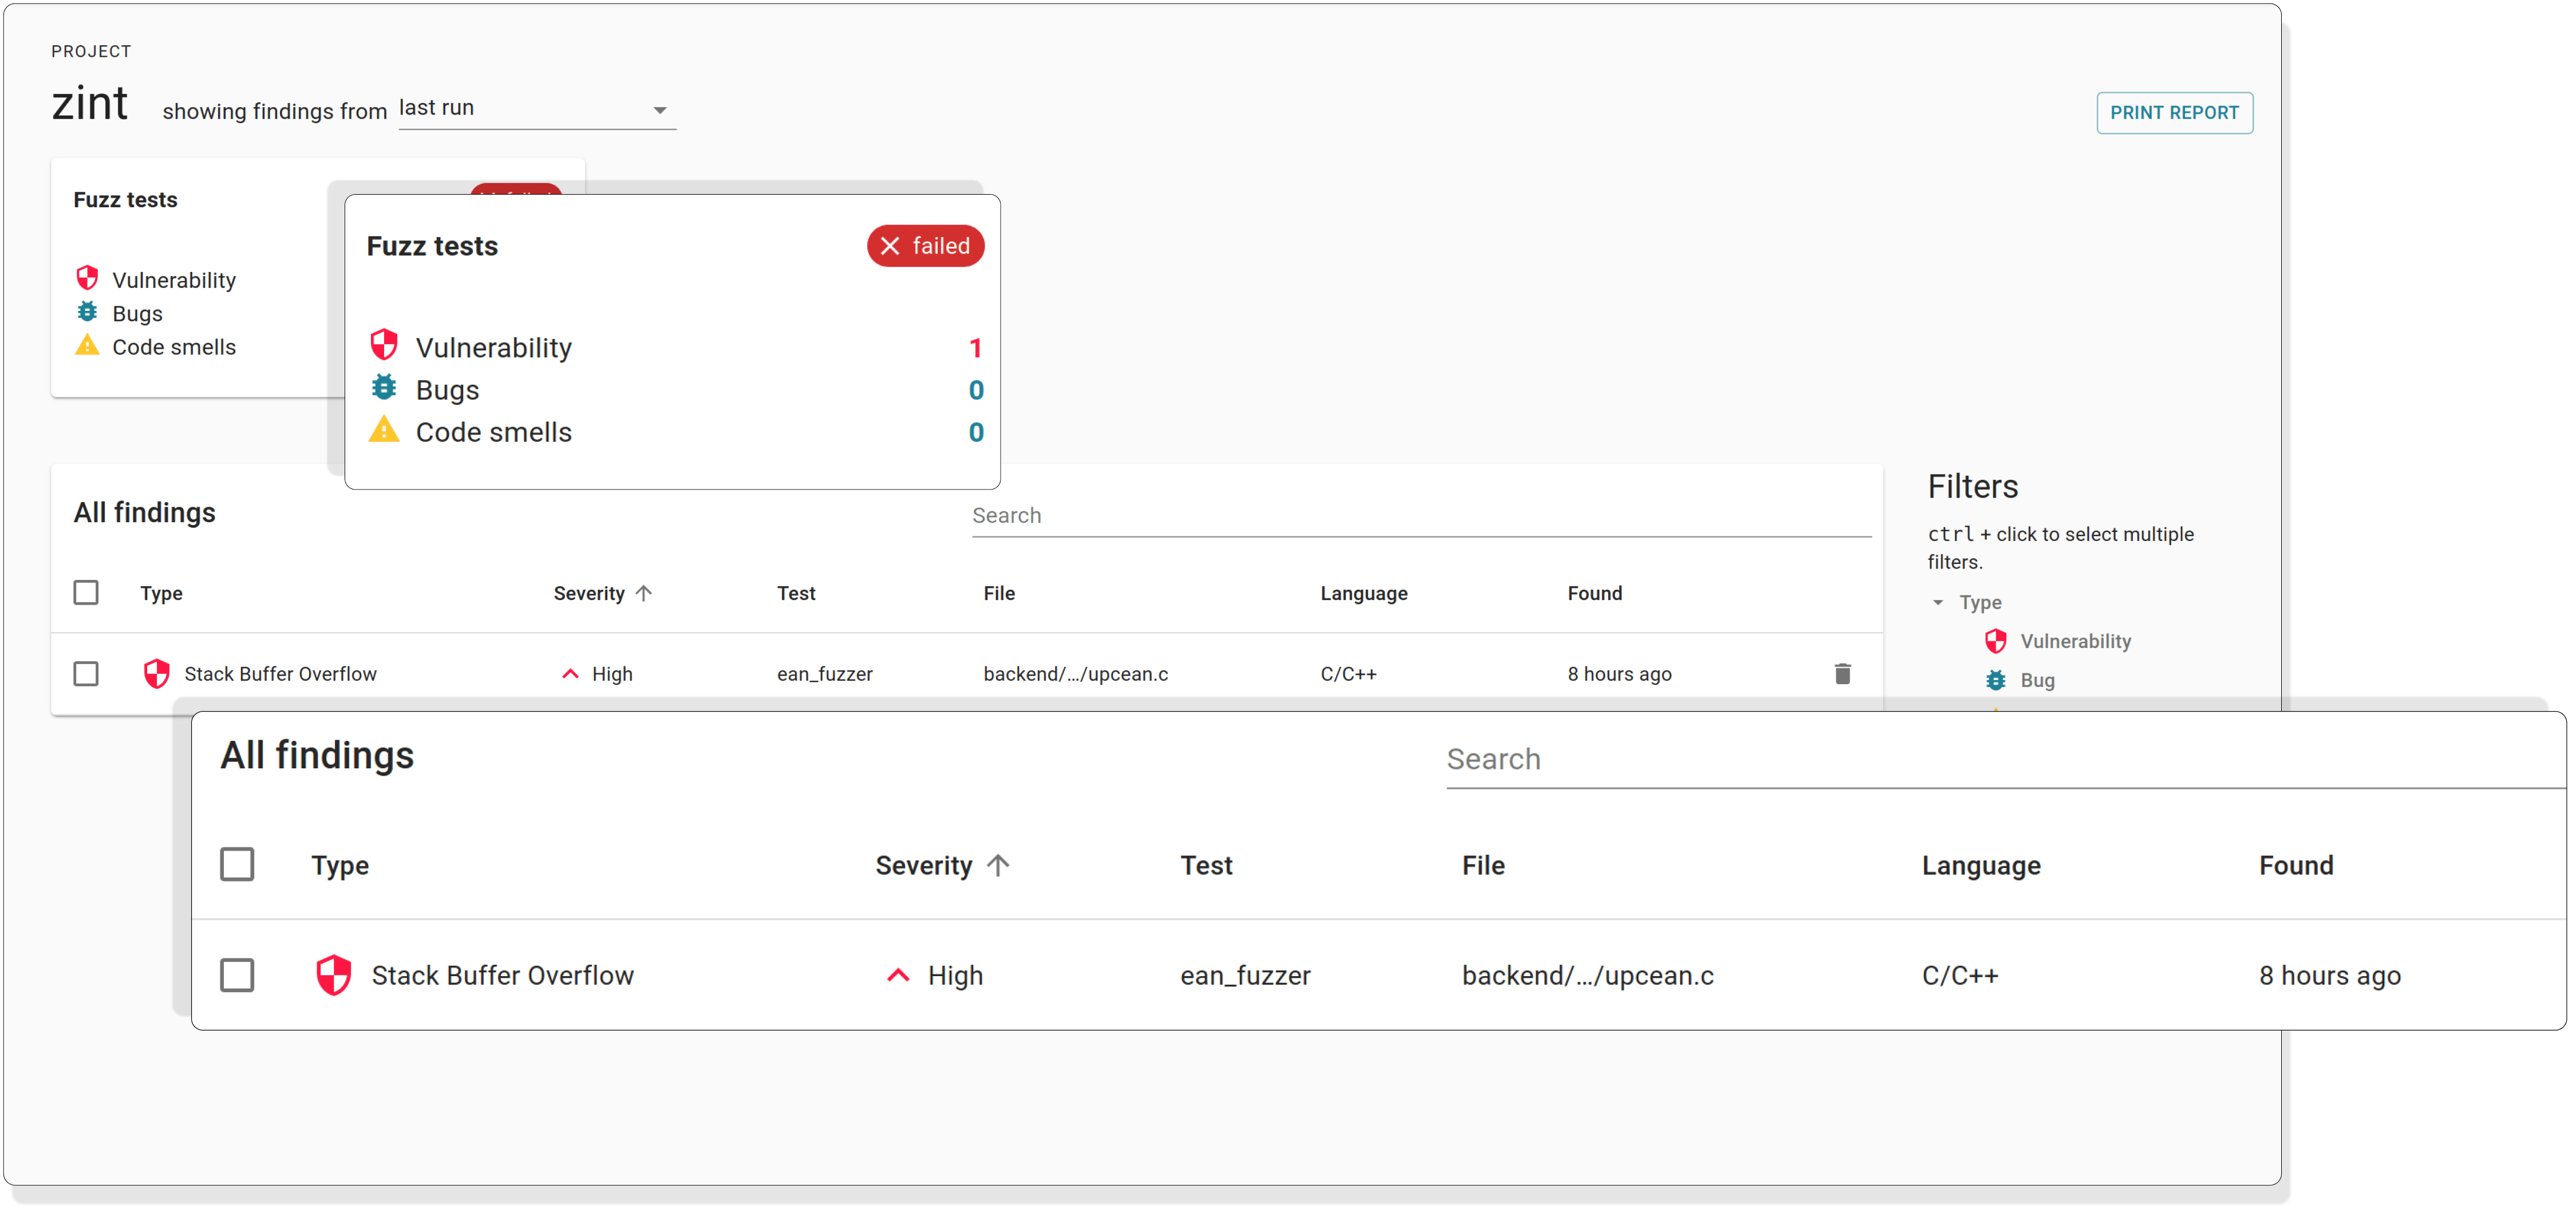Click the Bug icon in Filters
This screenshot has width=2576, height=1208.
click(x=1995, y=680)
